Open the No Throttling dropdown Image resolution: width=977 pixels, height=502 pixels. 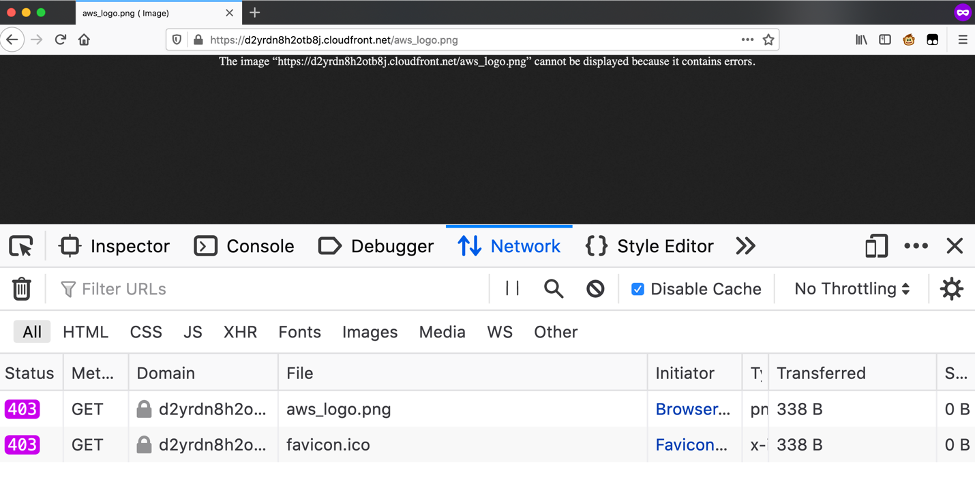pos(852,289)
